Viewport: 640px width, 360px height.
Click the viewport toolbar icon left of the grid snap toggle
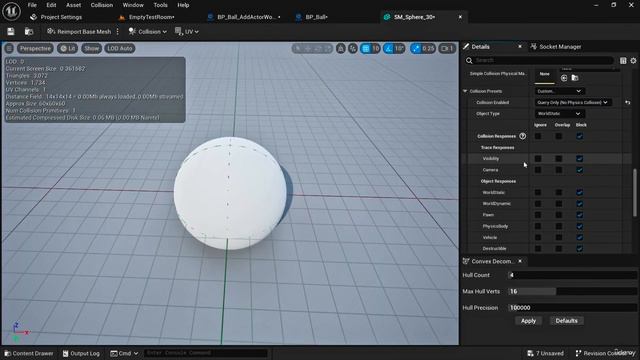353,49
